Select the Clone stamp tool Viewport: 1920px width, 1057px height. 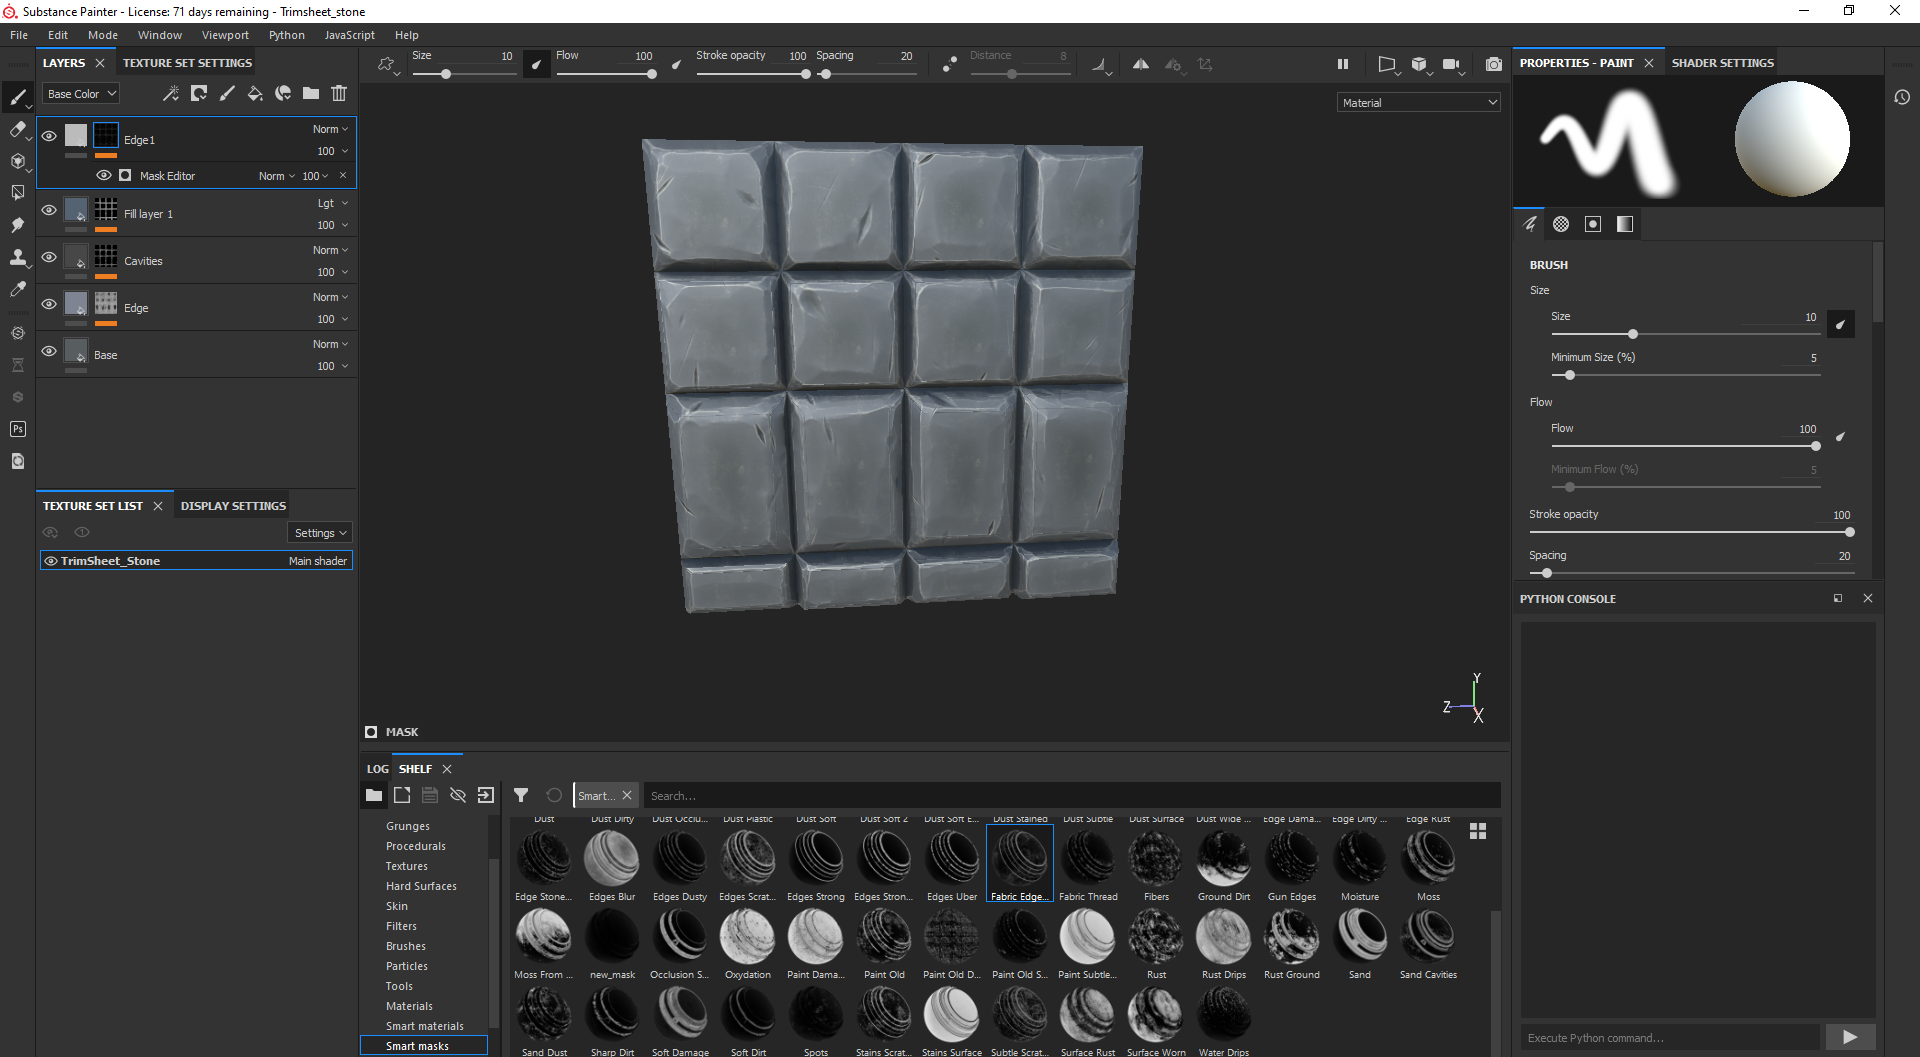point(17,257)
